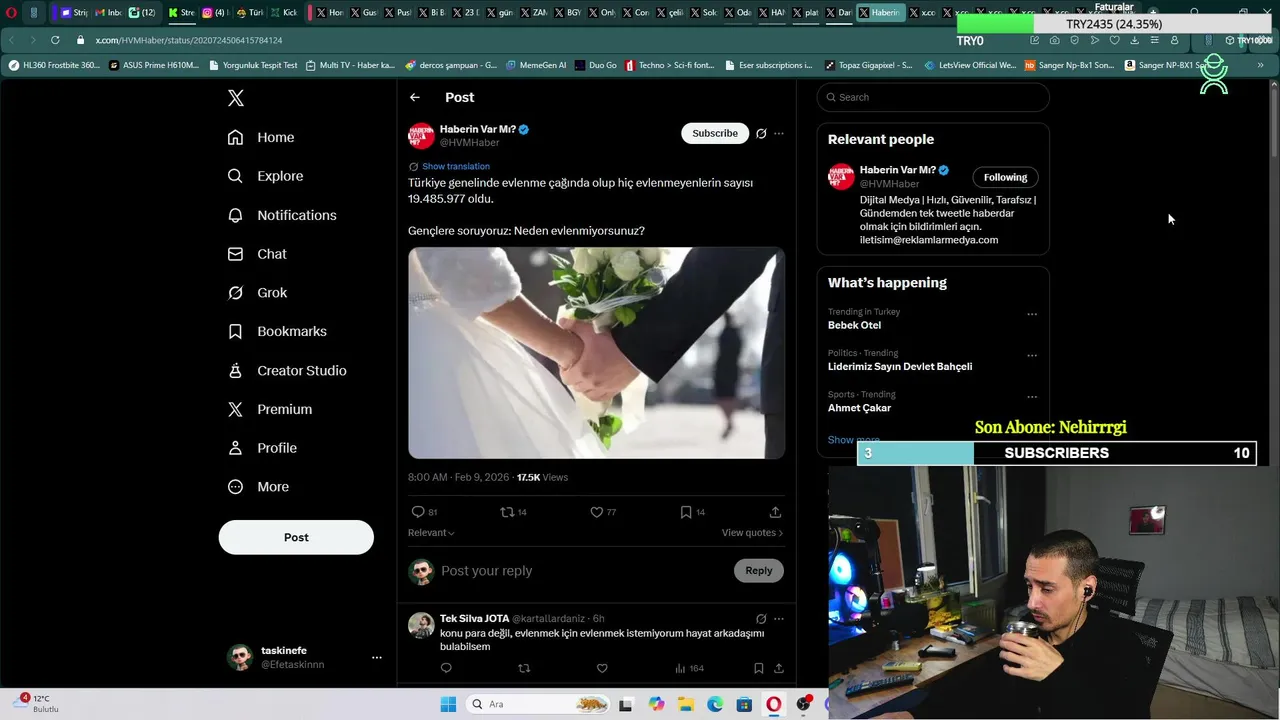Open options for Devlet Bahçeli trend
The width and height of the screenshot is (1280, 720).
click(x=1032, y=355)
